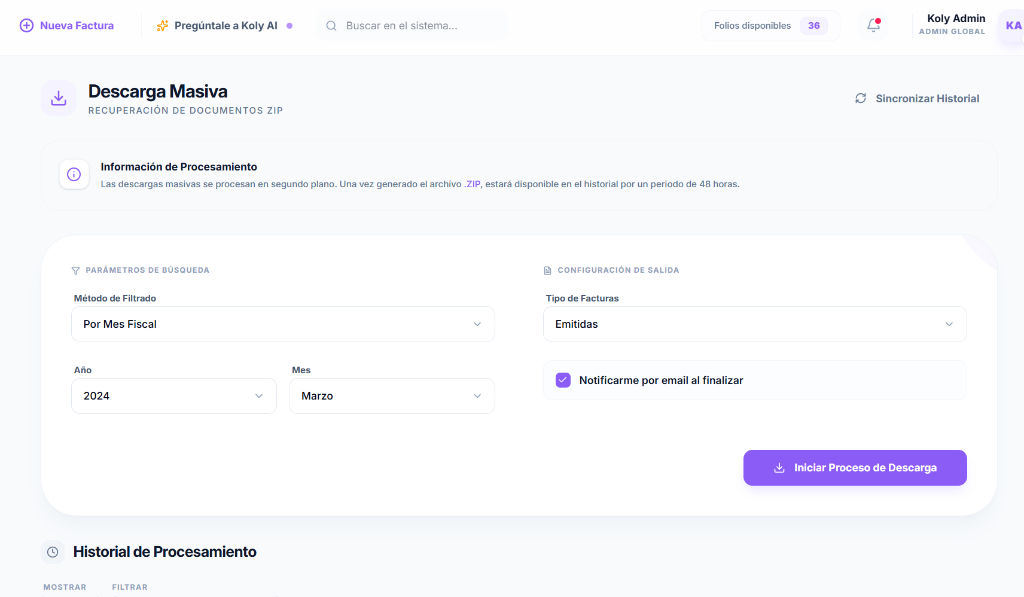The image size is (1024, 597).
Task: Open notifications via the bell icon
Action: tap(872, 26)
